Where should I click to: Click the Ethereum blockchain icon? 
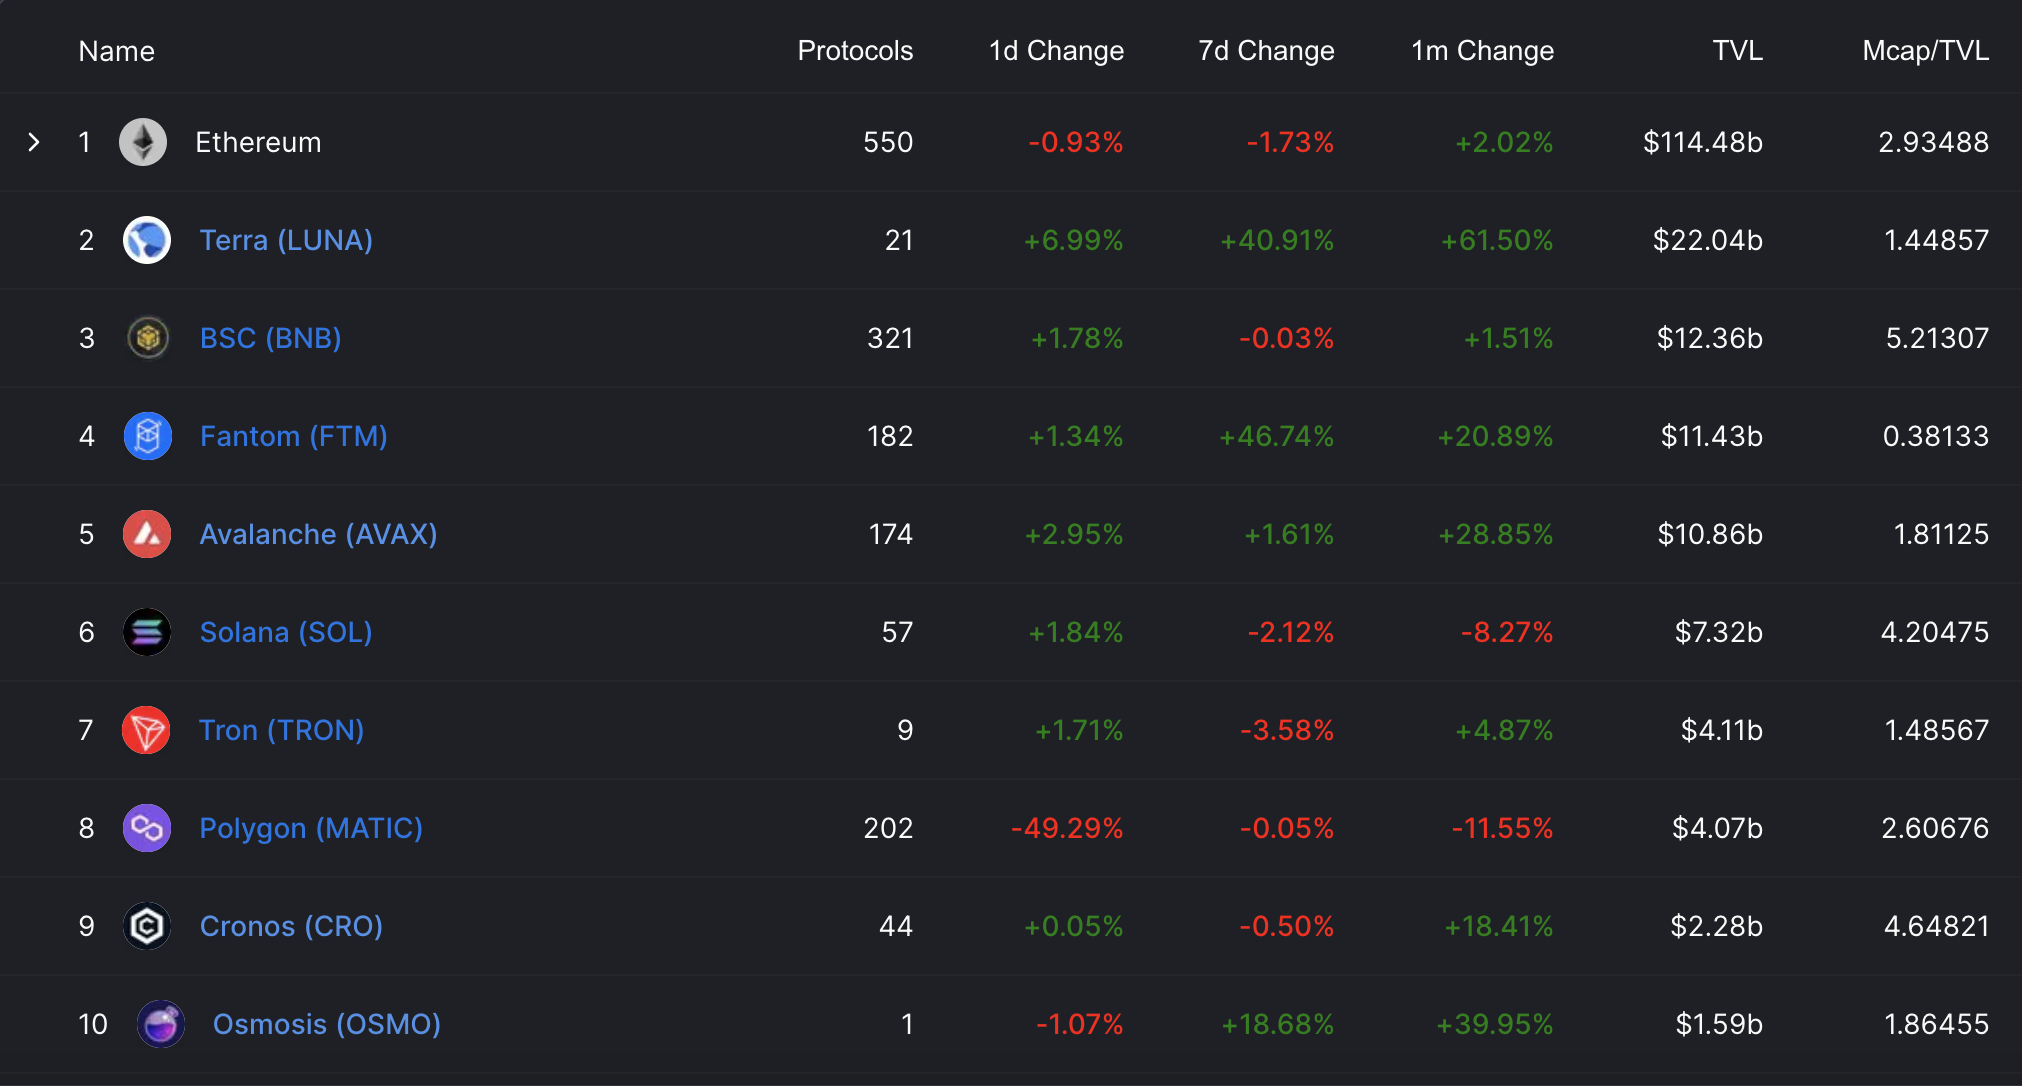144,140
